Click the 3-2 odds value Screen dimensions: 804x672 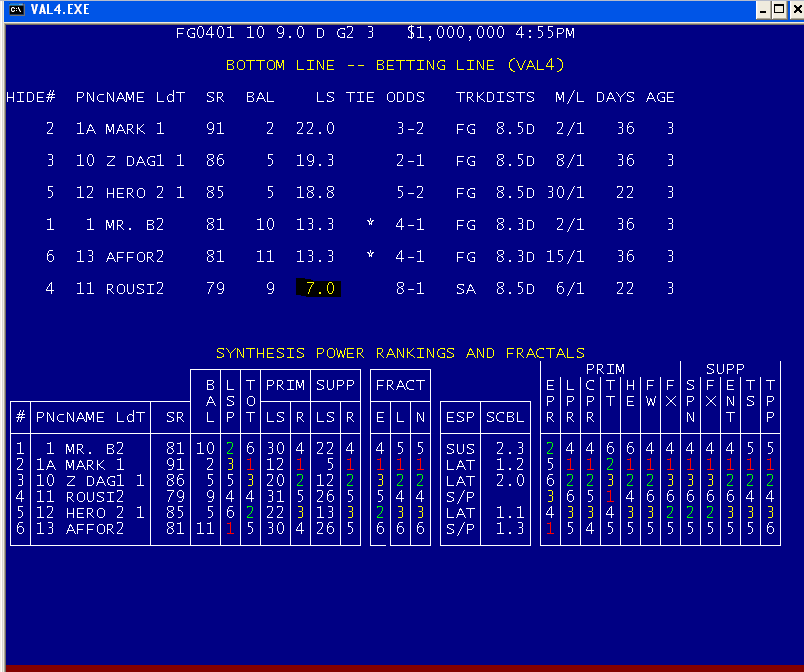click(x=410, y=129)
